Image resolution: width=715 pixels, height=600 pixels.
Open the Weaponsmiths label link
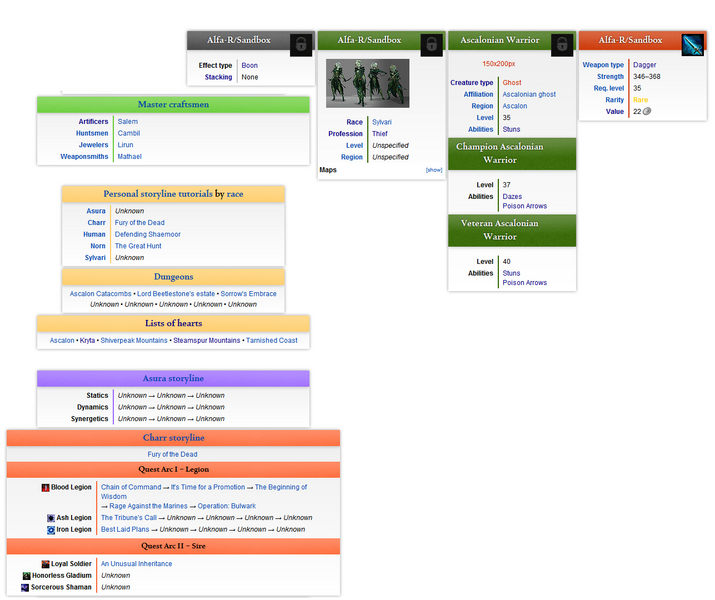84,157
